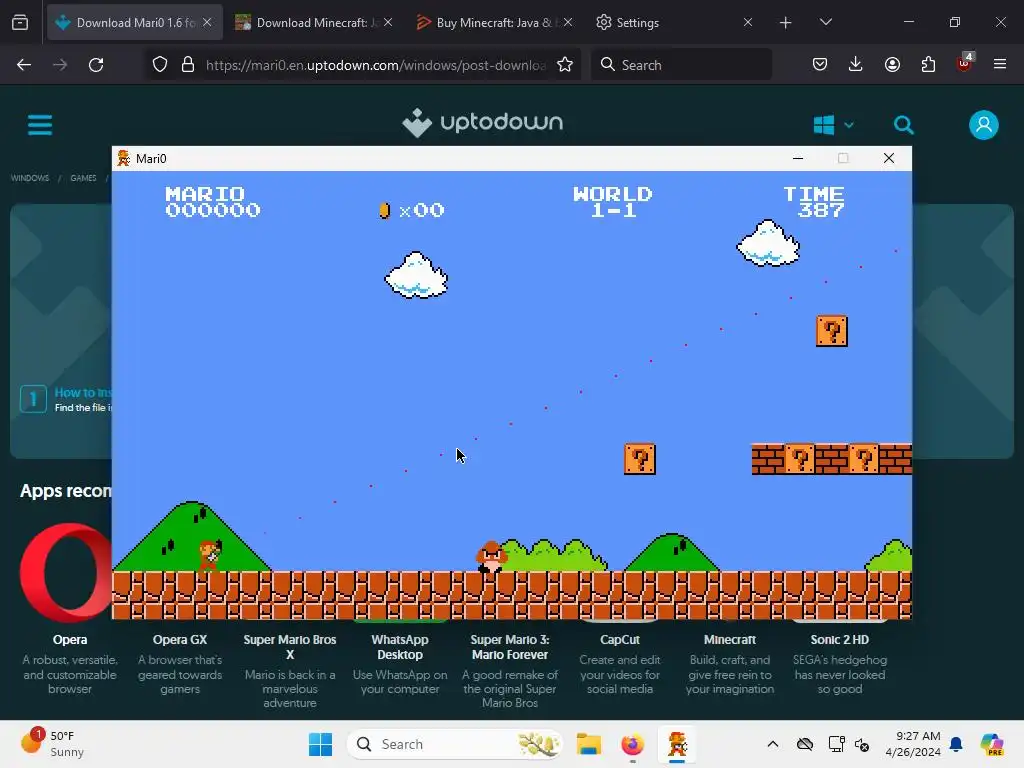The height and width of the screenshot is (768, 1024).
Task: Close the Mari0 game window
Action: (x=888, y=158)
